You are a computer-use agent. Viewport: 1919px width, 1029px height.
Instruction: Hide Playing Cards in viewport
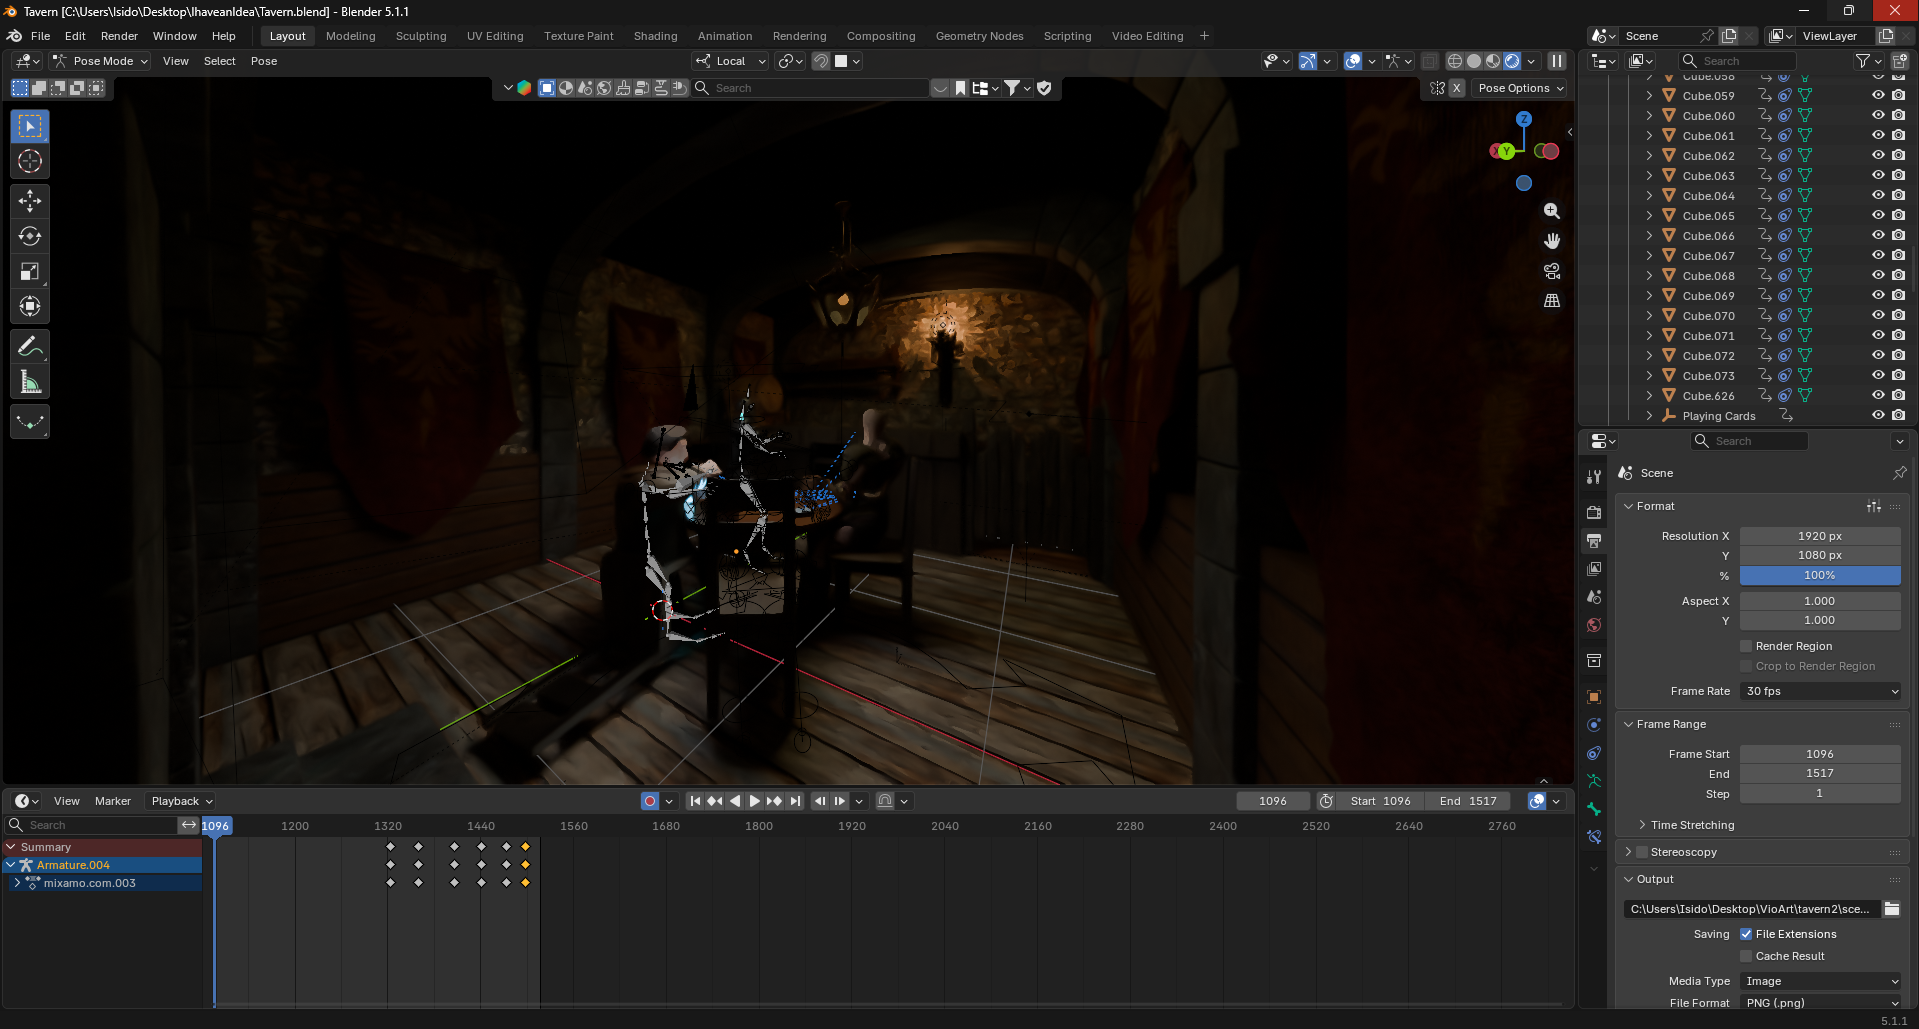click(1878, 416)
